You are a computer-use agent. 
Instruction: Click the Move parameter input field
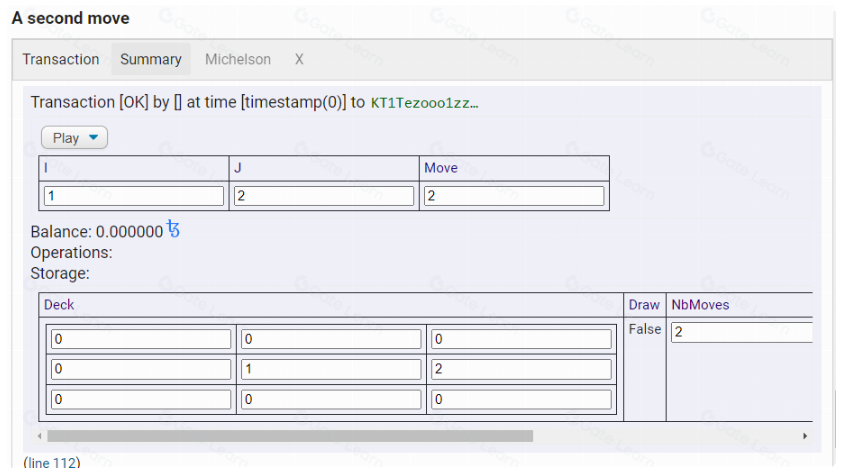click(x=514, y=196)
